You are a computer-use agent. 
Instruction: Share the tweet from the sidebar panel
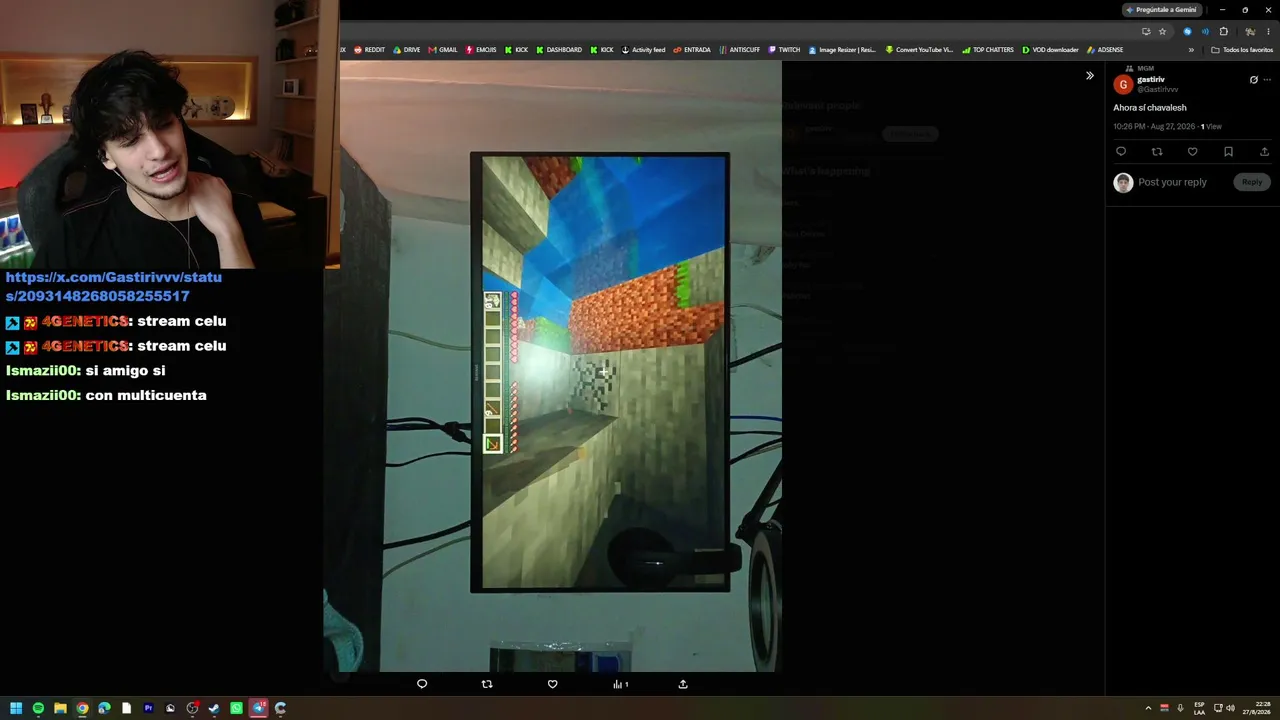pyautogui.click(x=1264, y=152)
